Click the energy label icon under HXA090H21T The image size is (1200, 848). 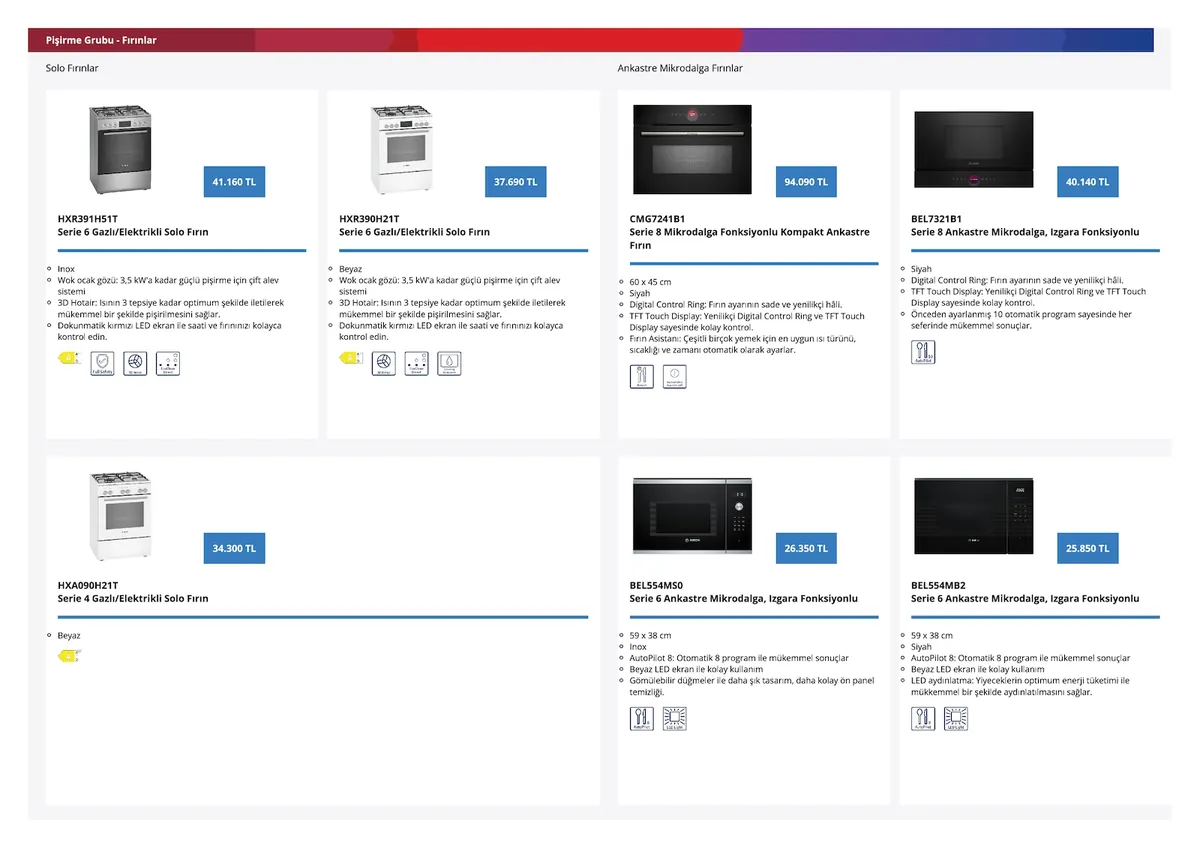pos(68,656)
